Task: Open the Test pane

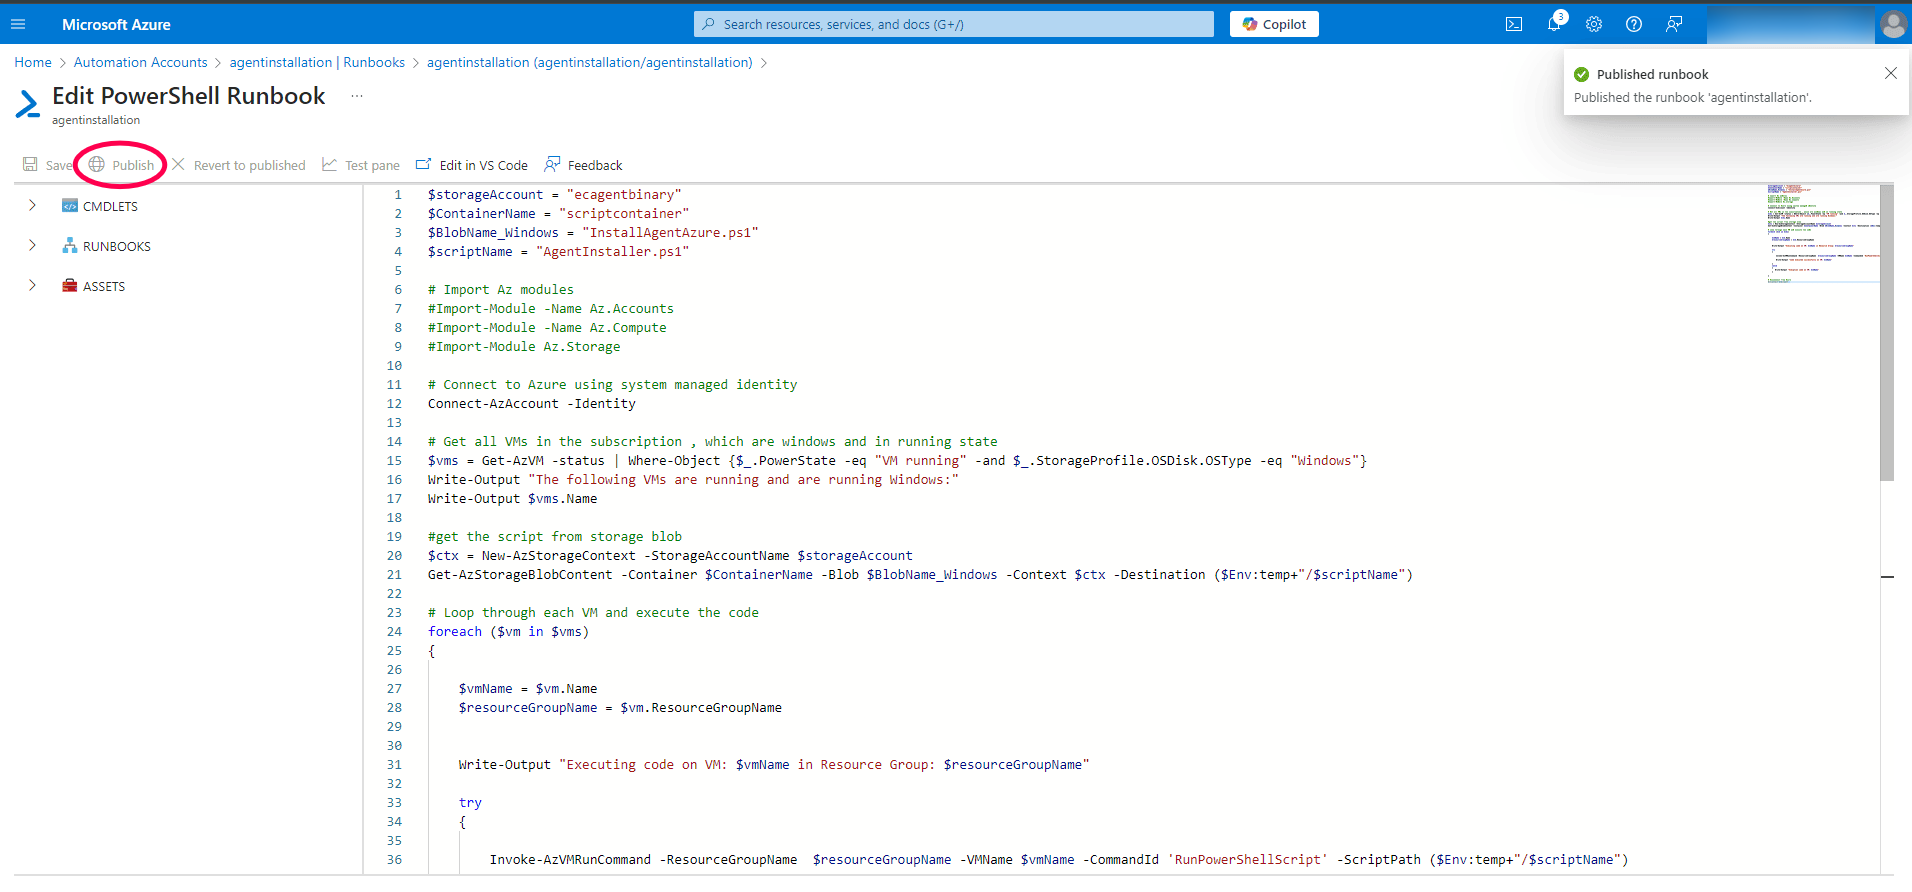Action: point(361,165)
